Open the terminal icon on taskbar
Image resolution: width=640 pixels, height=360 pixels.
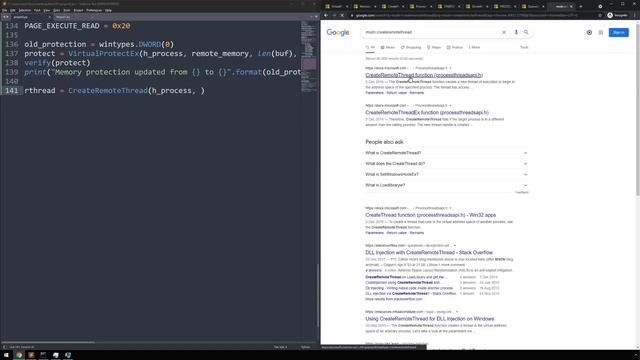pos(43,355)
